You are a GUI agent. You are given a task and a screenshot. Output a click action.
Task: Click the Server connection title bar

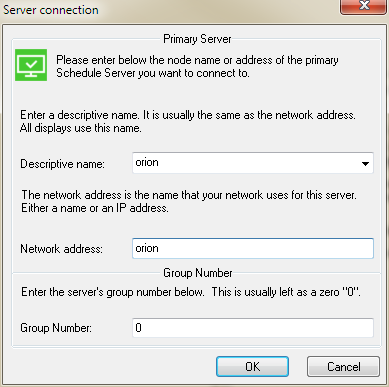167,10
